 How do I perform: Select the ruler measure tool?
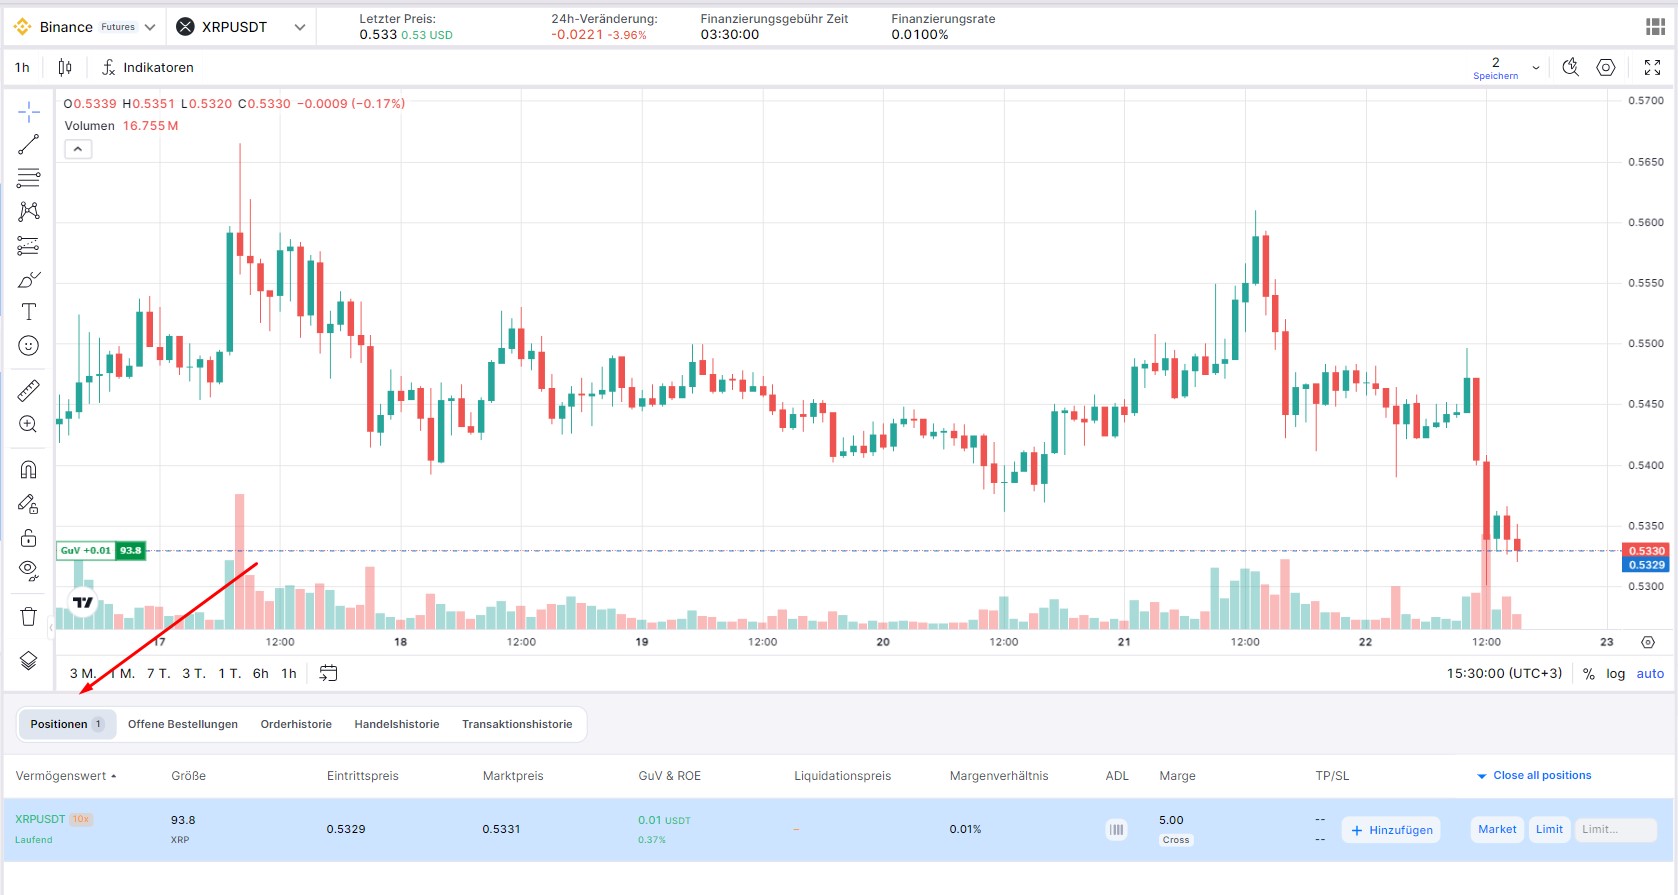coord(28,390)
